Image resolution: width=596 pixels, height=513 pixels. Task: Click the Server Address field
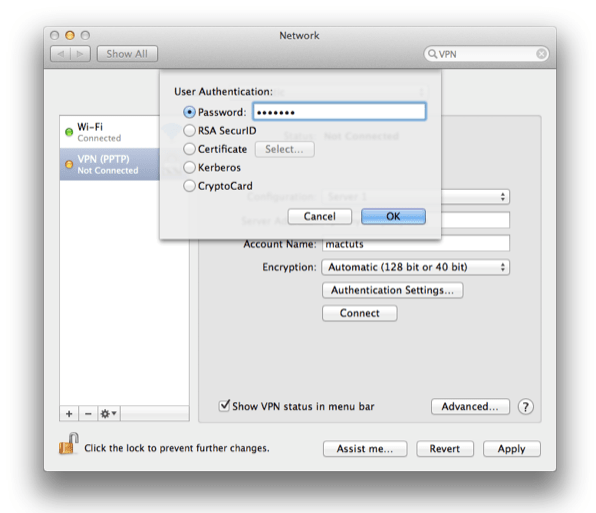click(x=475, y=220)
